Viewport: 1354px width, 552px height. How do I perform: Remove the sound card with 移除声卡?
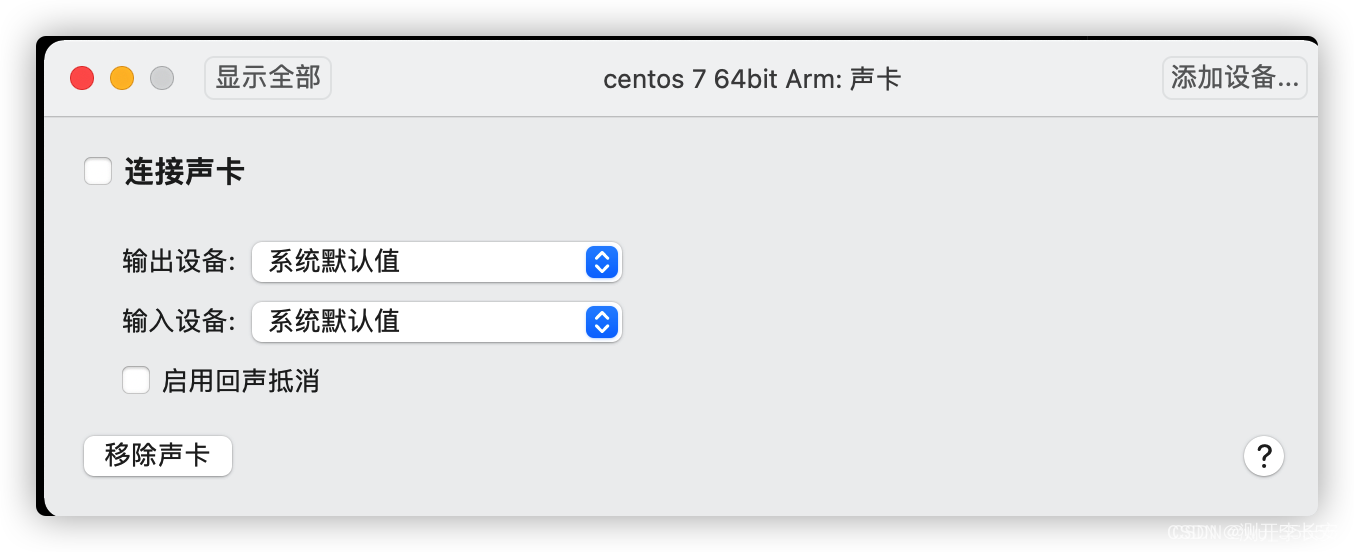pyautogui.click(x=158, y=456)
